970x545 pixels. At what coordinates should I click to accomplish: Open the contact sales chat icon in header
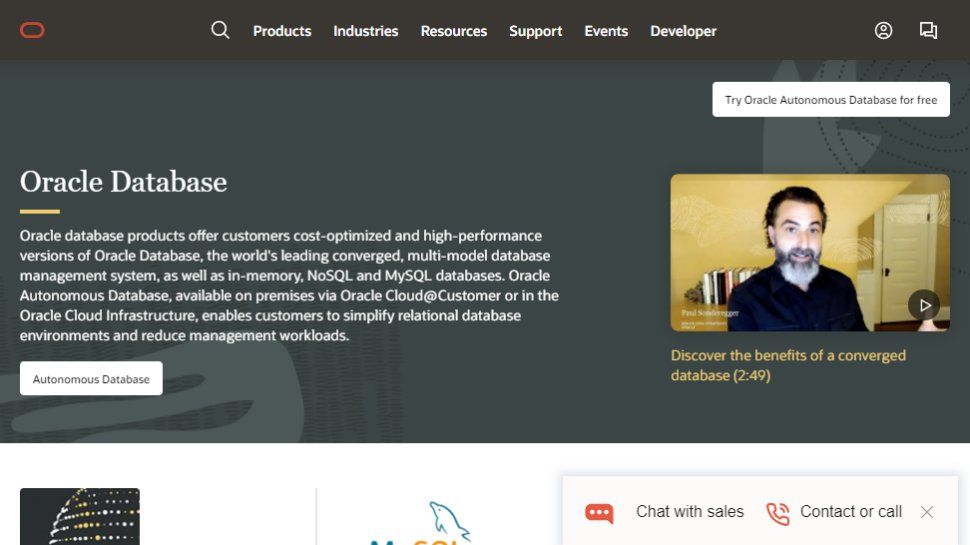click(x=928, y=30)
